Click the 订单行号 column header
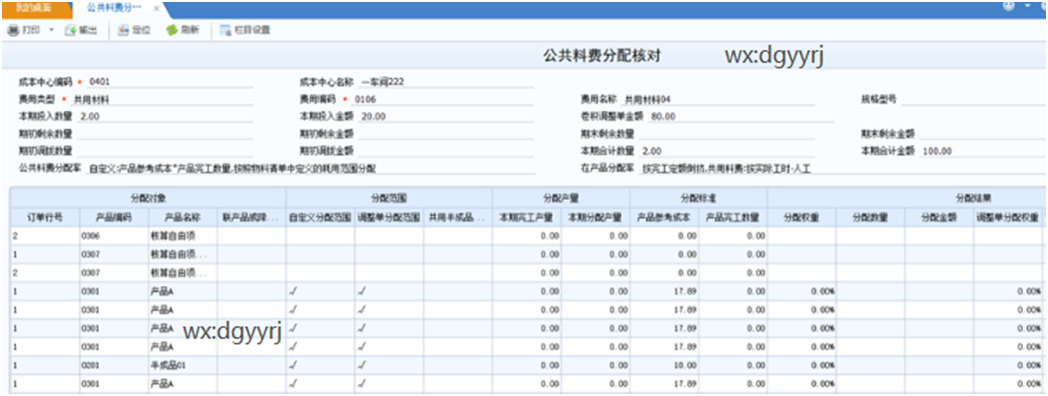 coord(45,217)
